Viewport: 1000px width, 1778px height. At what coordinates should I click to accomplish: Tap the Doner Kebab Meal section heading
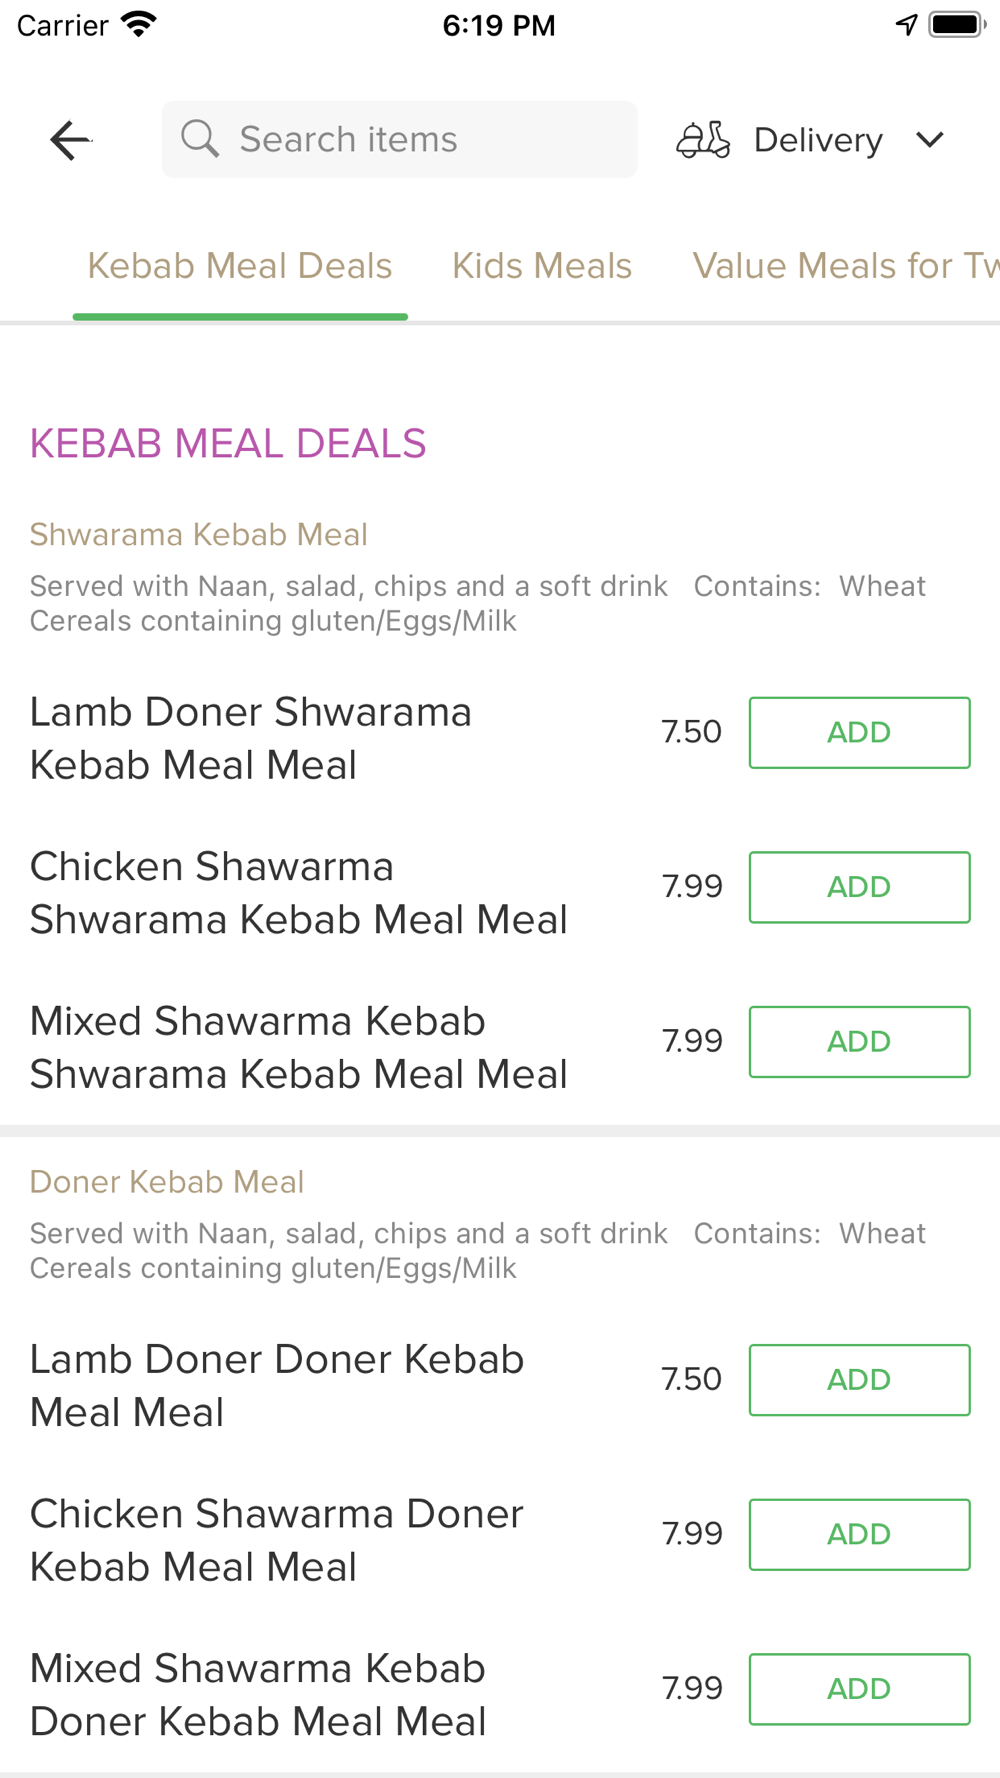pos(167,1182)
